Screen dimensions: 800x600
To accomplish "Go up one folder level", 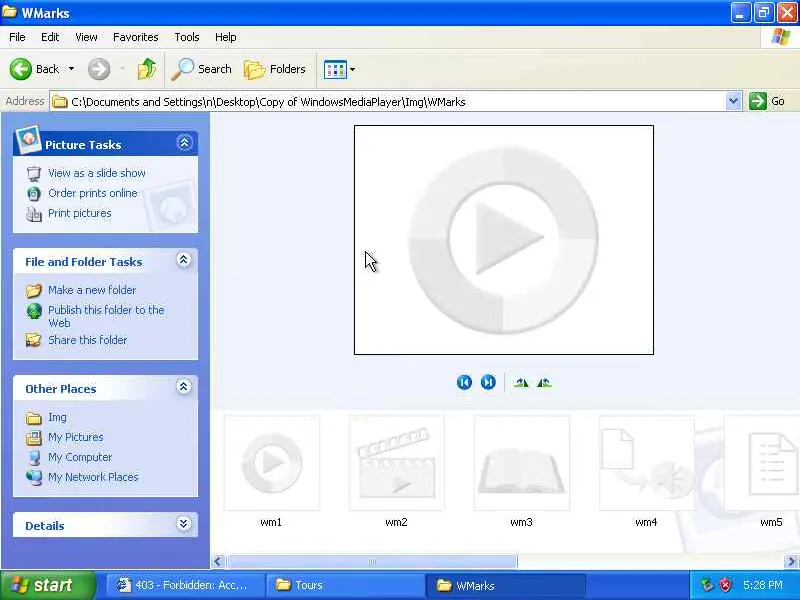I will (147, 69).
